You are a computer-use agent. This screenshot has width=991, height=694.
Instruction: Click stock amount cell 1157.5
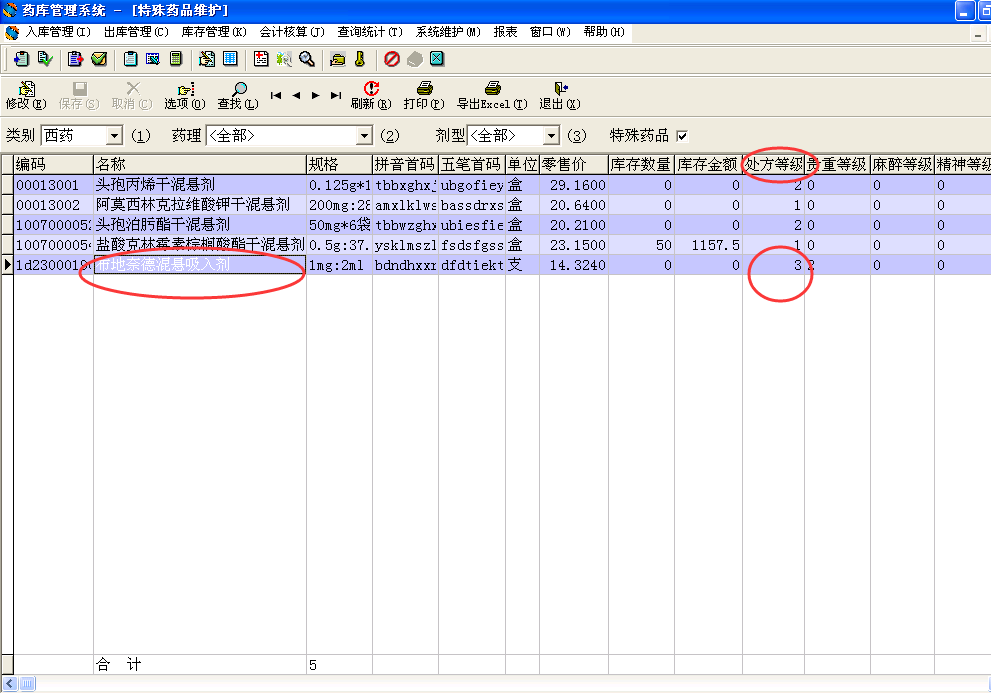(x=708, y=245)
